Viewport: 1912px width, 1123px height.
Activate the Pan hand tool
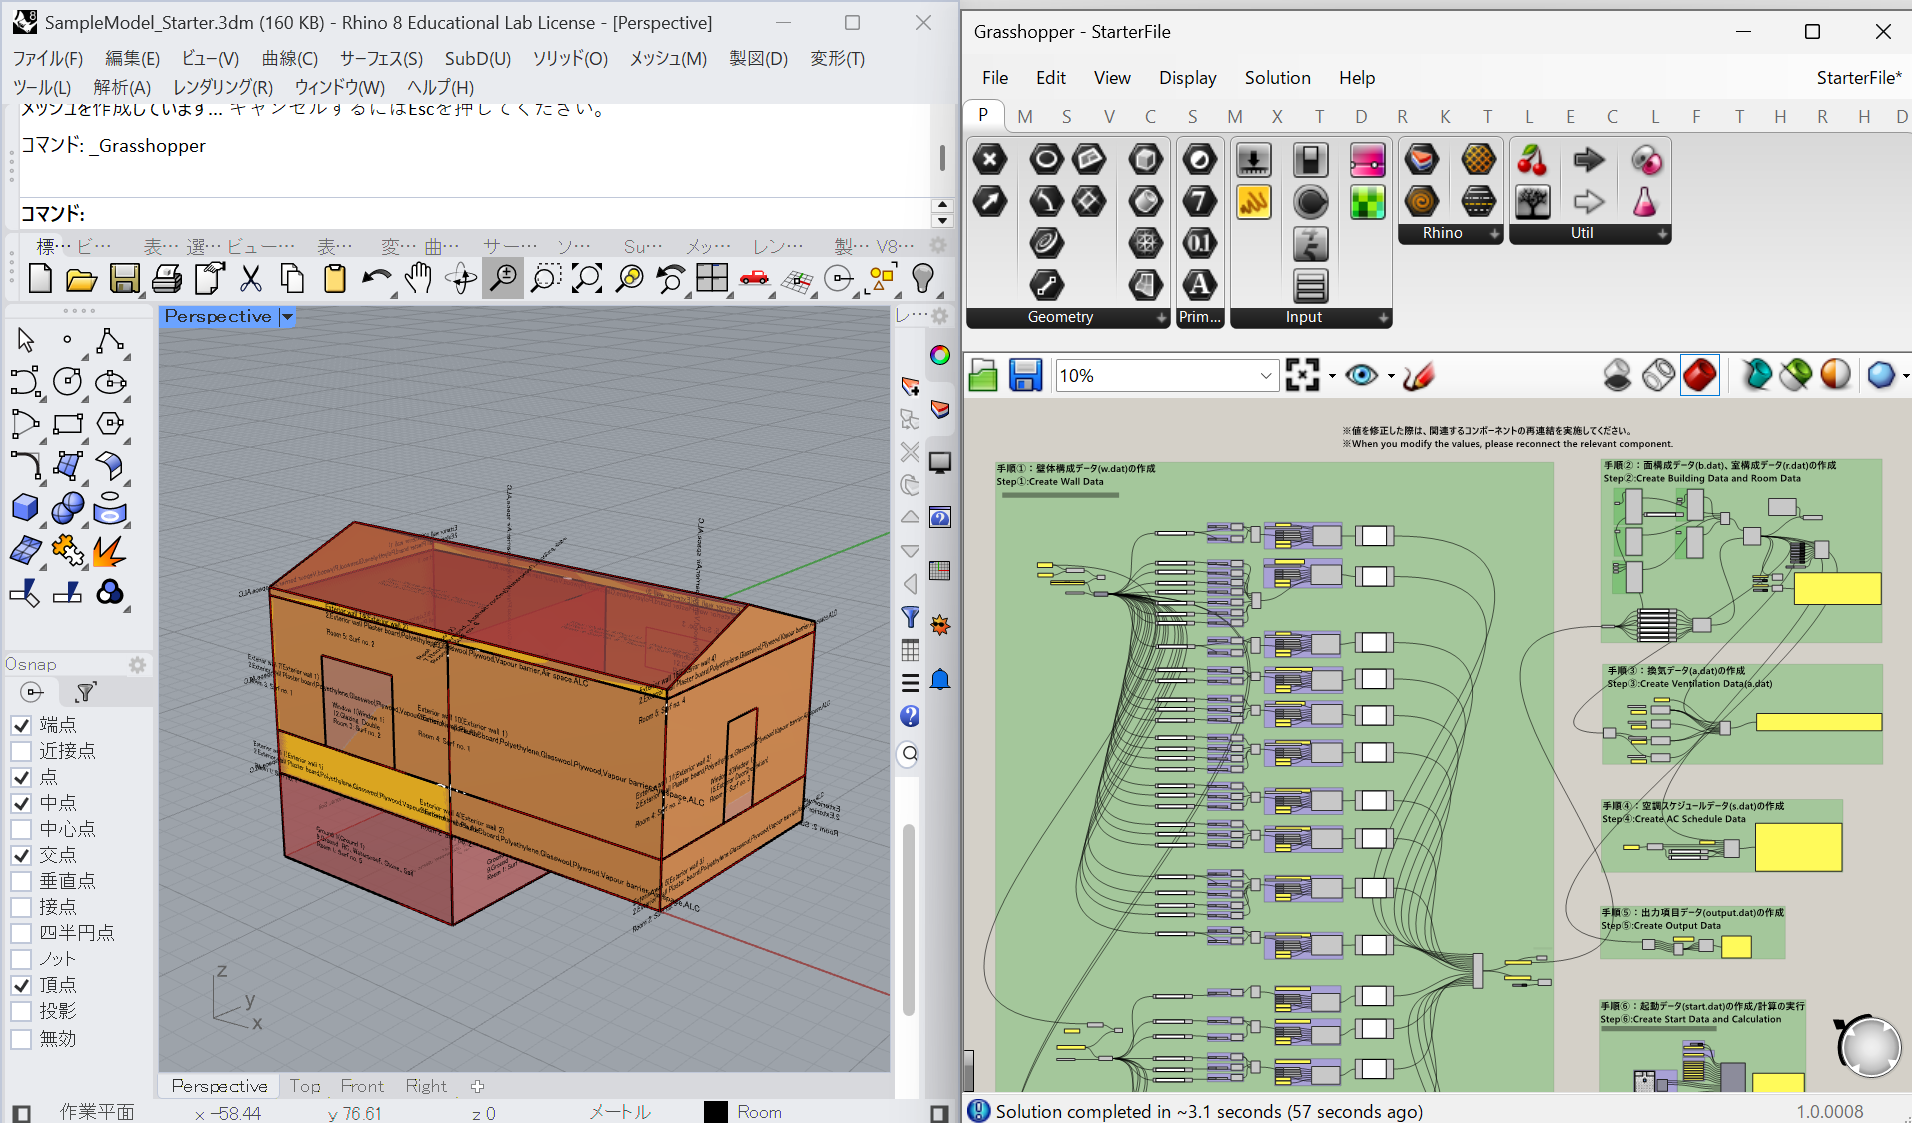tap(419, 279)
